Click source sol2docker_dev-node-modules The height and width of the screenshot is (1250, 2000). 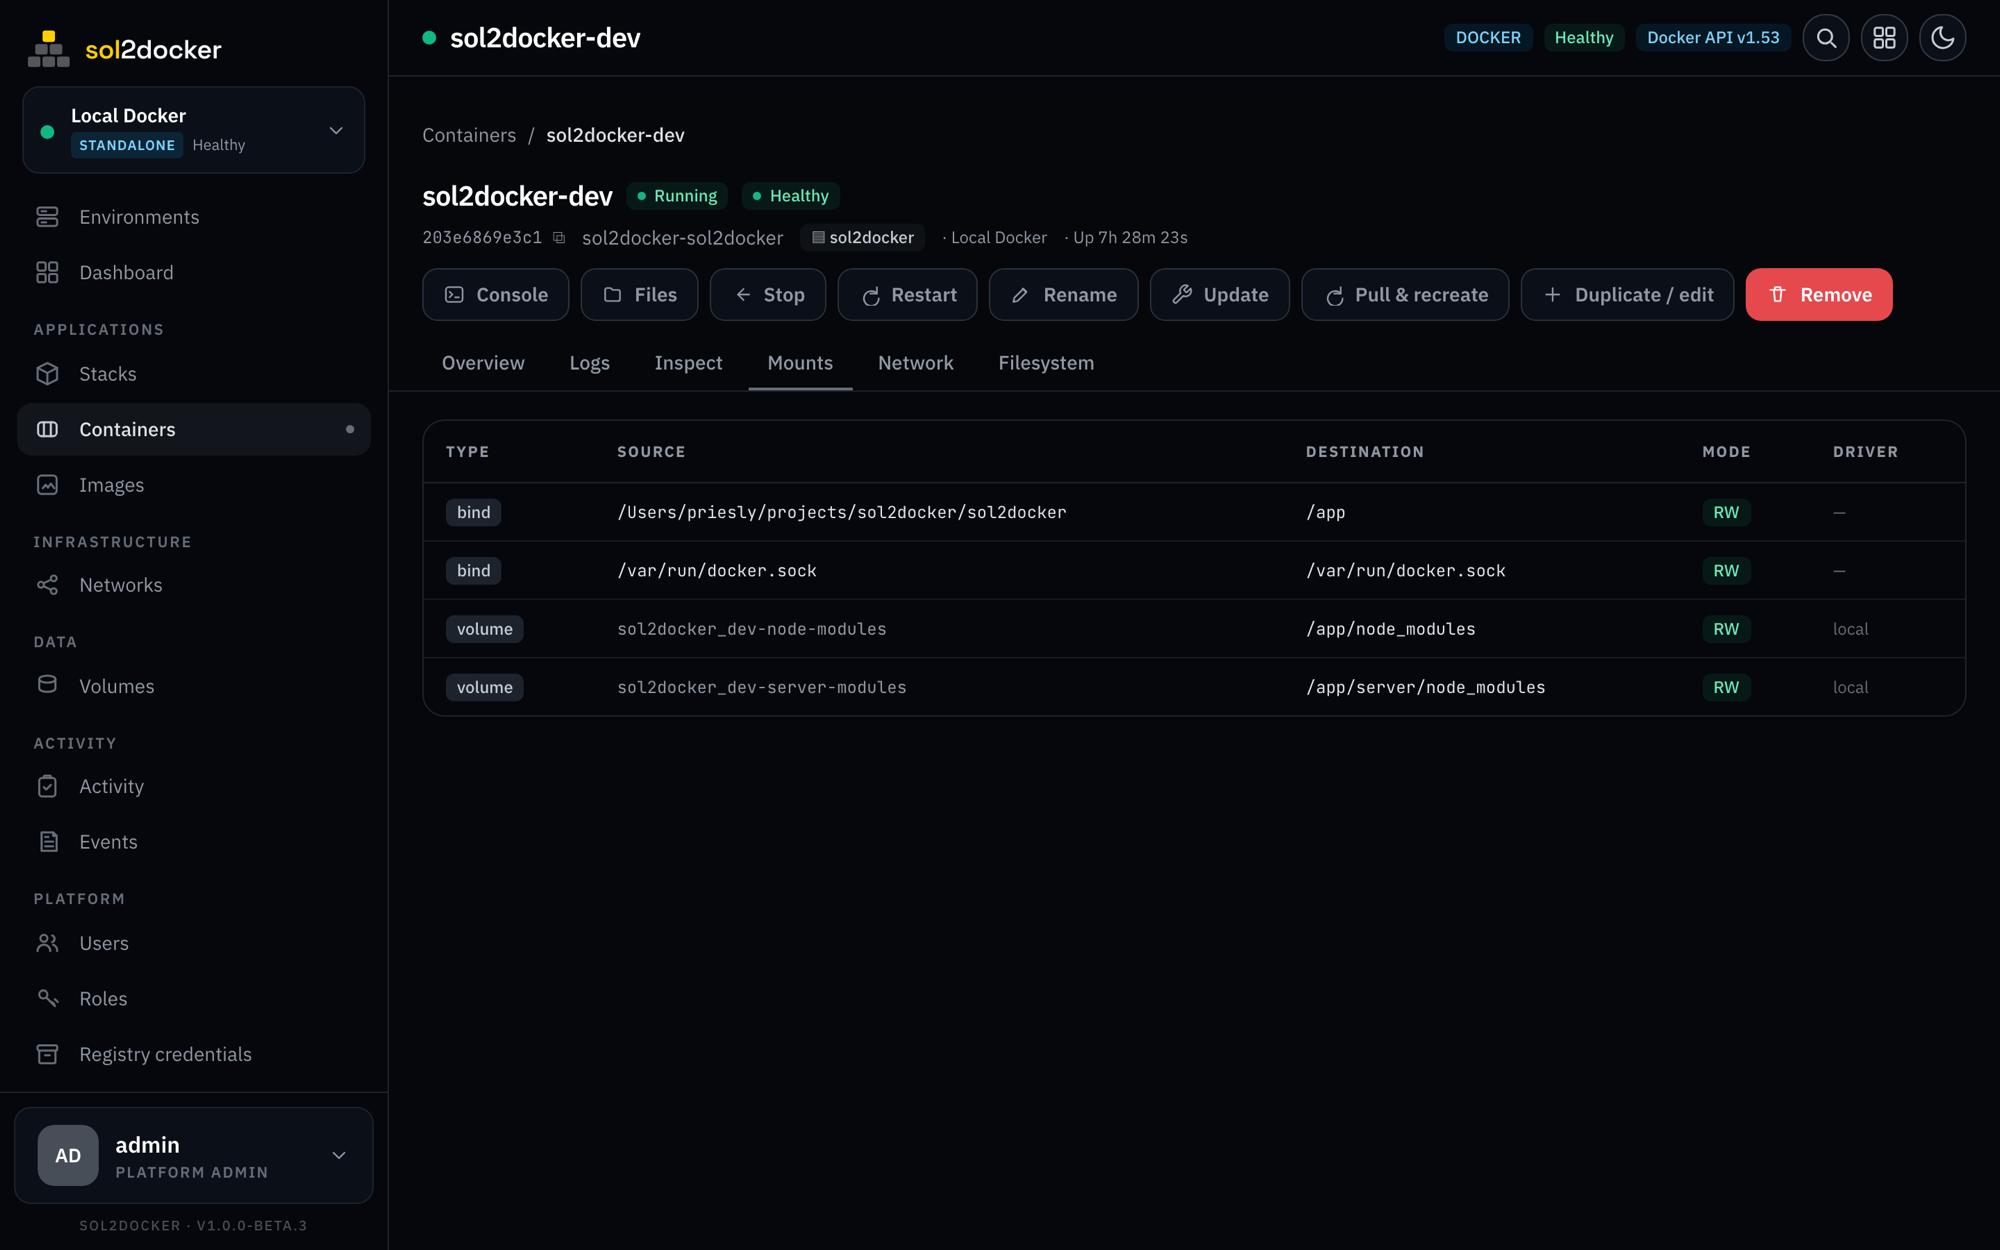pos(752,629)
